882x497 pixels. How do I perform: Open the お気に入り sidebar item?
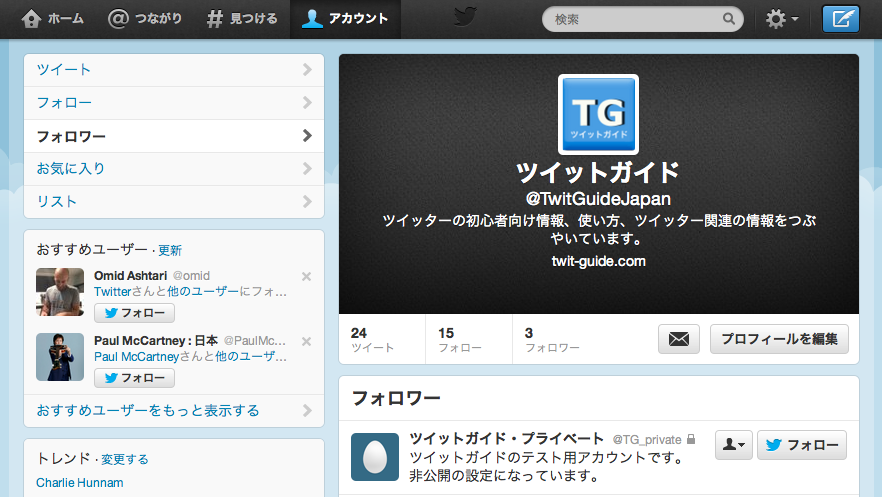click(x=174, y=169)
